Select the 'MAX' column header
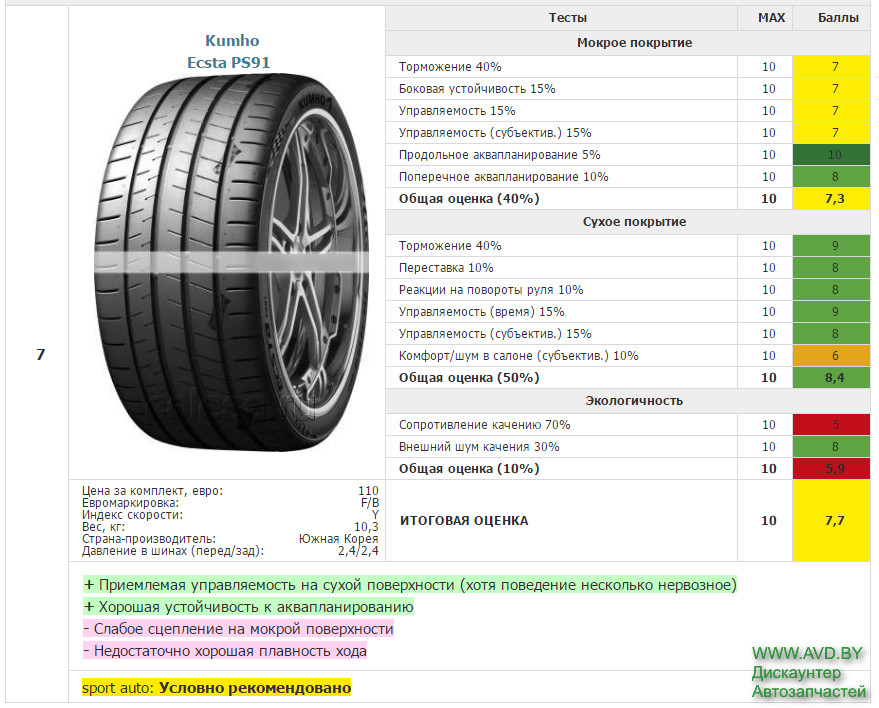 pyautogui.click(x=771, y=18)
